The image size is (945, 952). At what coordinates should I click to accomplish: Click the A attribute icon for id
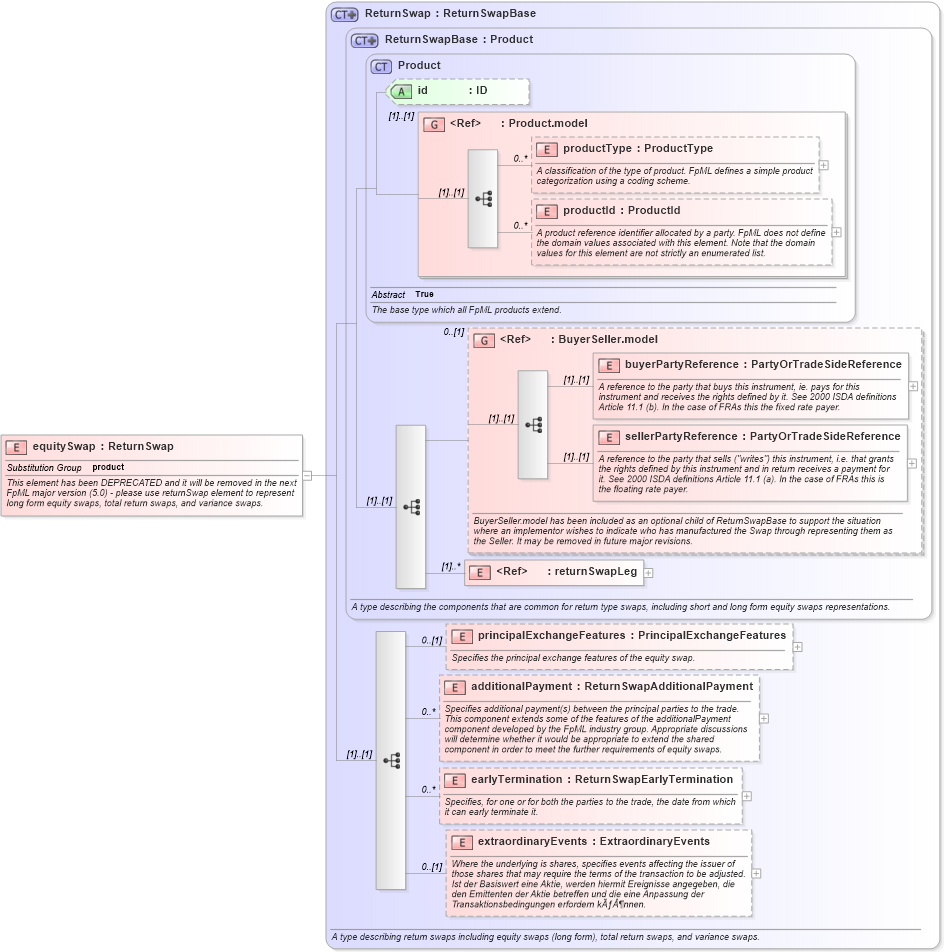(401, 90)
